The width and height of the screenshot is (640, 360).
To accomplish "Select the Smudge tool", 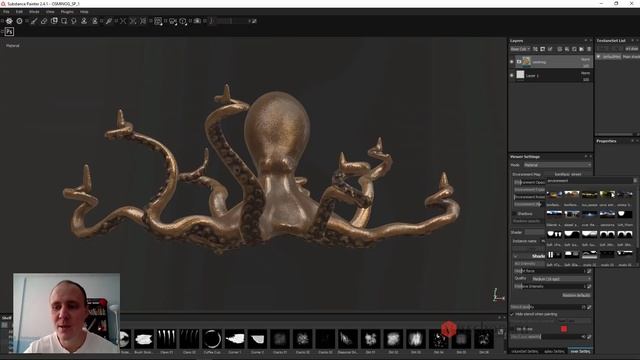I will 74,21.
